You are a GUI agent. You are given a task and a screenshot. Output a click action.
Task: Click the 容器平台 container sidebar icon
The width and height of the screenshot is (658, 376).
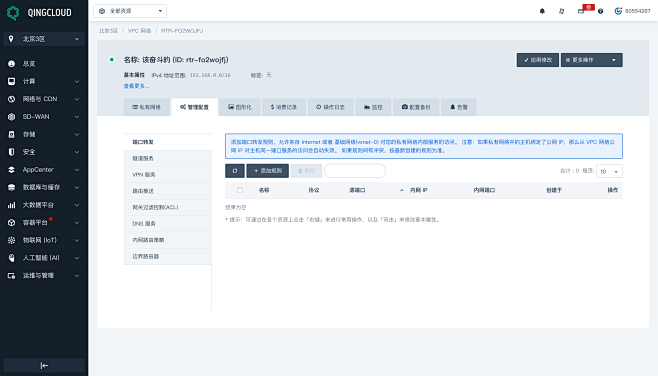[11, 222]
